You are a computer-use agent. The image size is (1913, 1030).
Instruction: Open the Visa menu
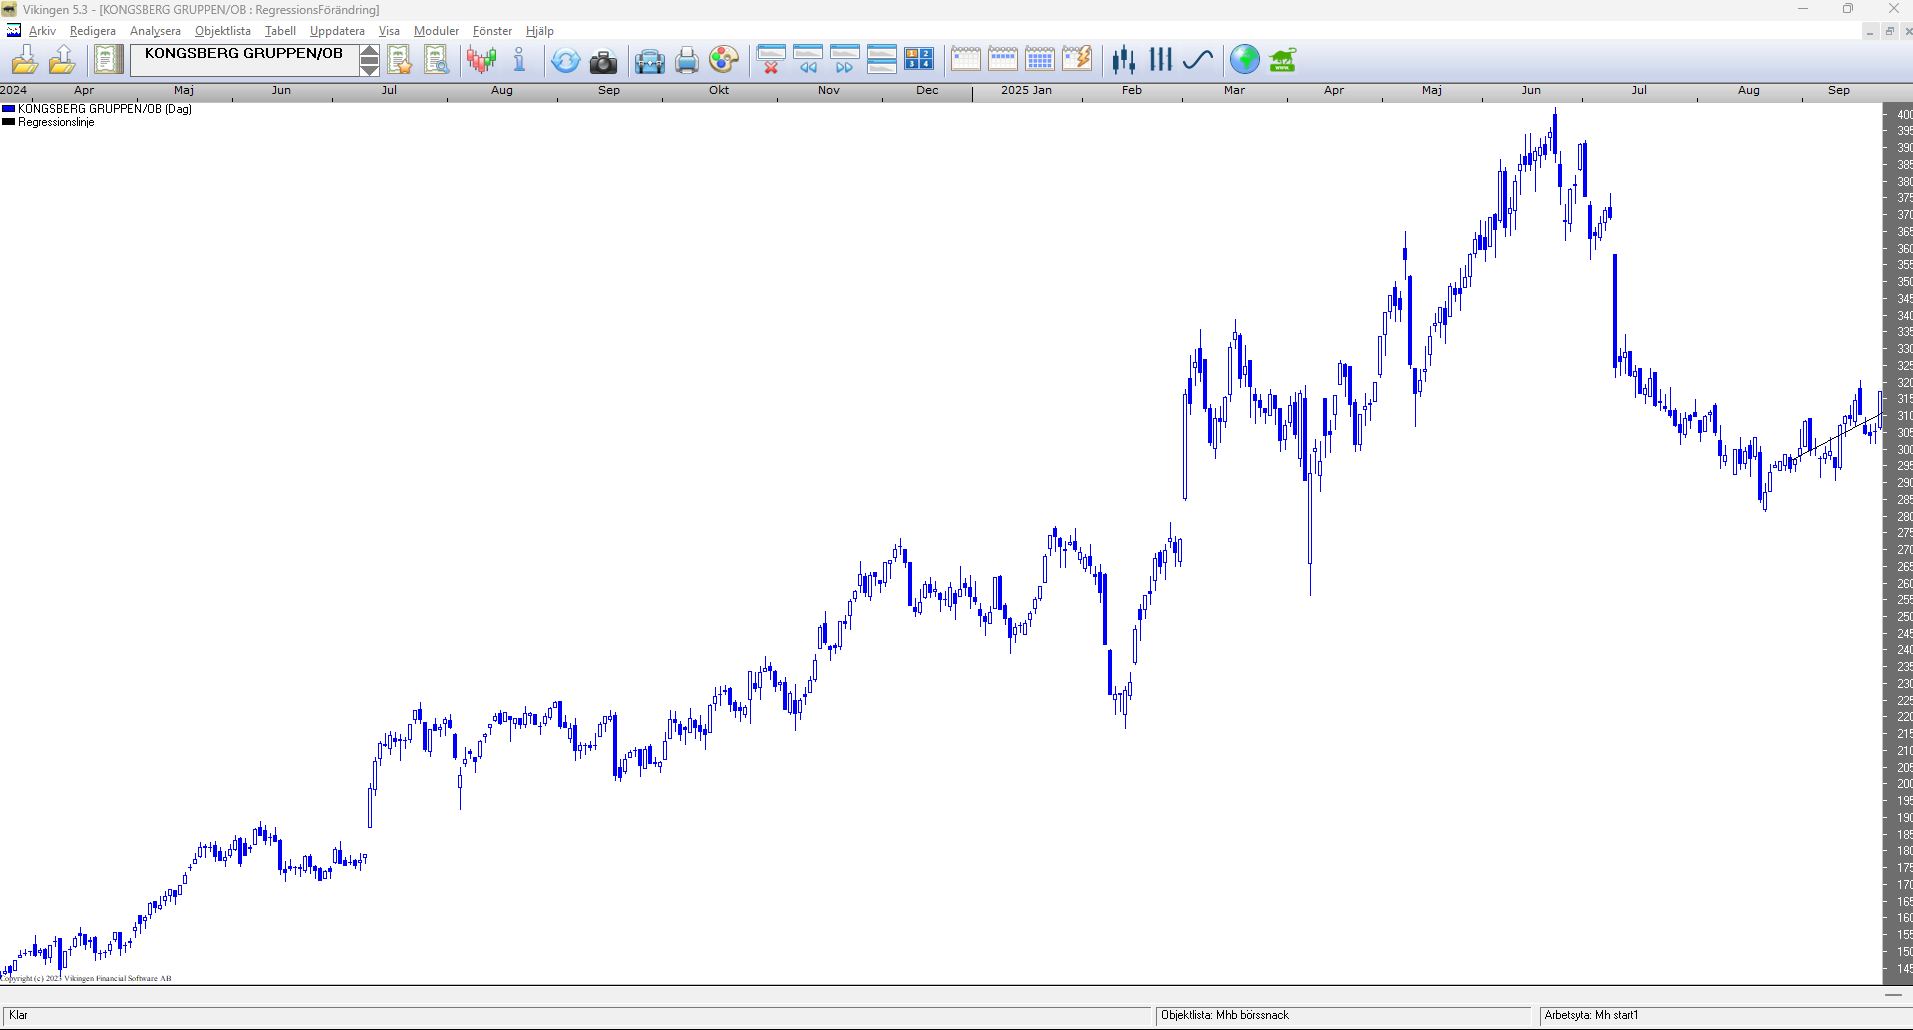click(389, 31)
